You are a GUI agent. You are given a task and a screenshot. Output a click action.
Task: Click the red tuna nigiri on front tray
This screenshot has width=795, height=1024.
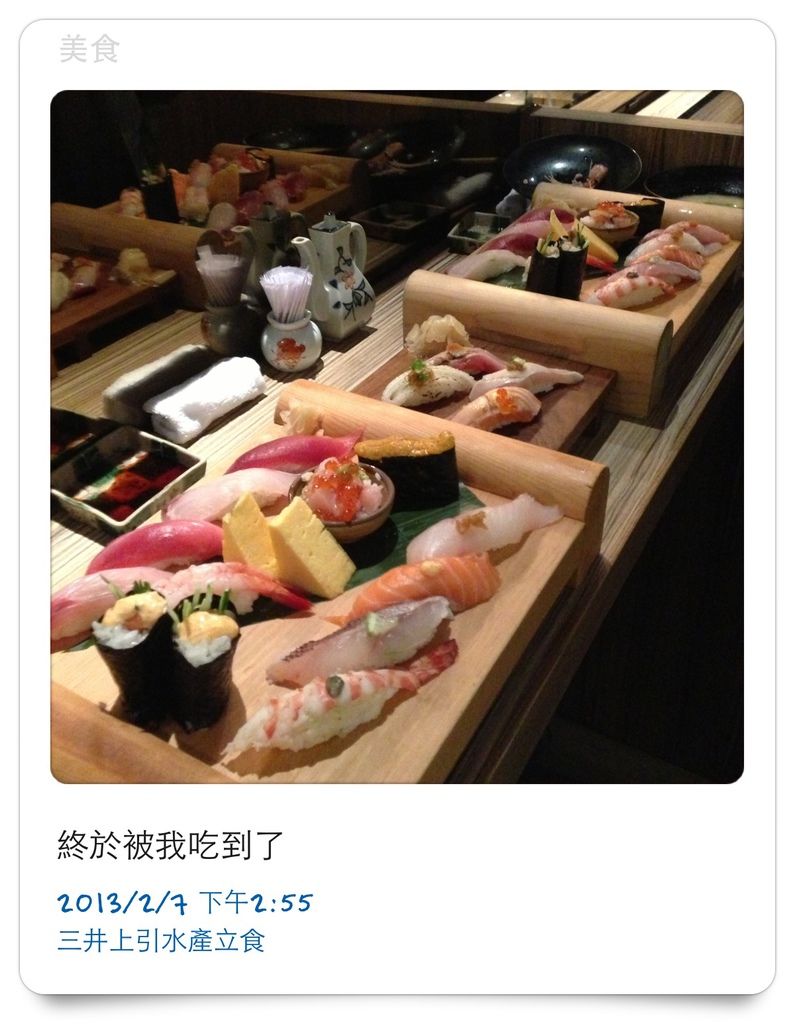pos(158,546)
